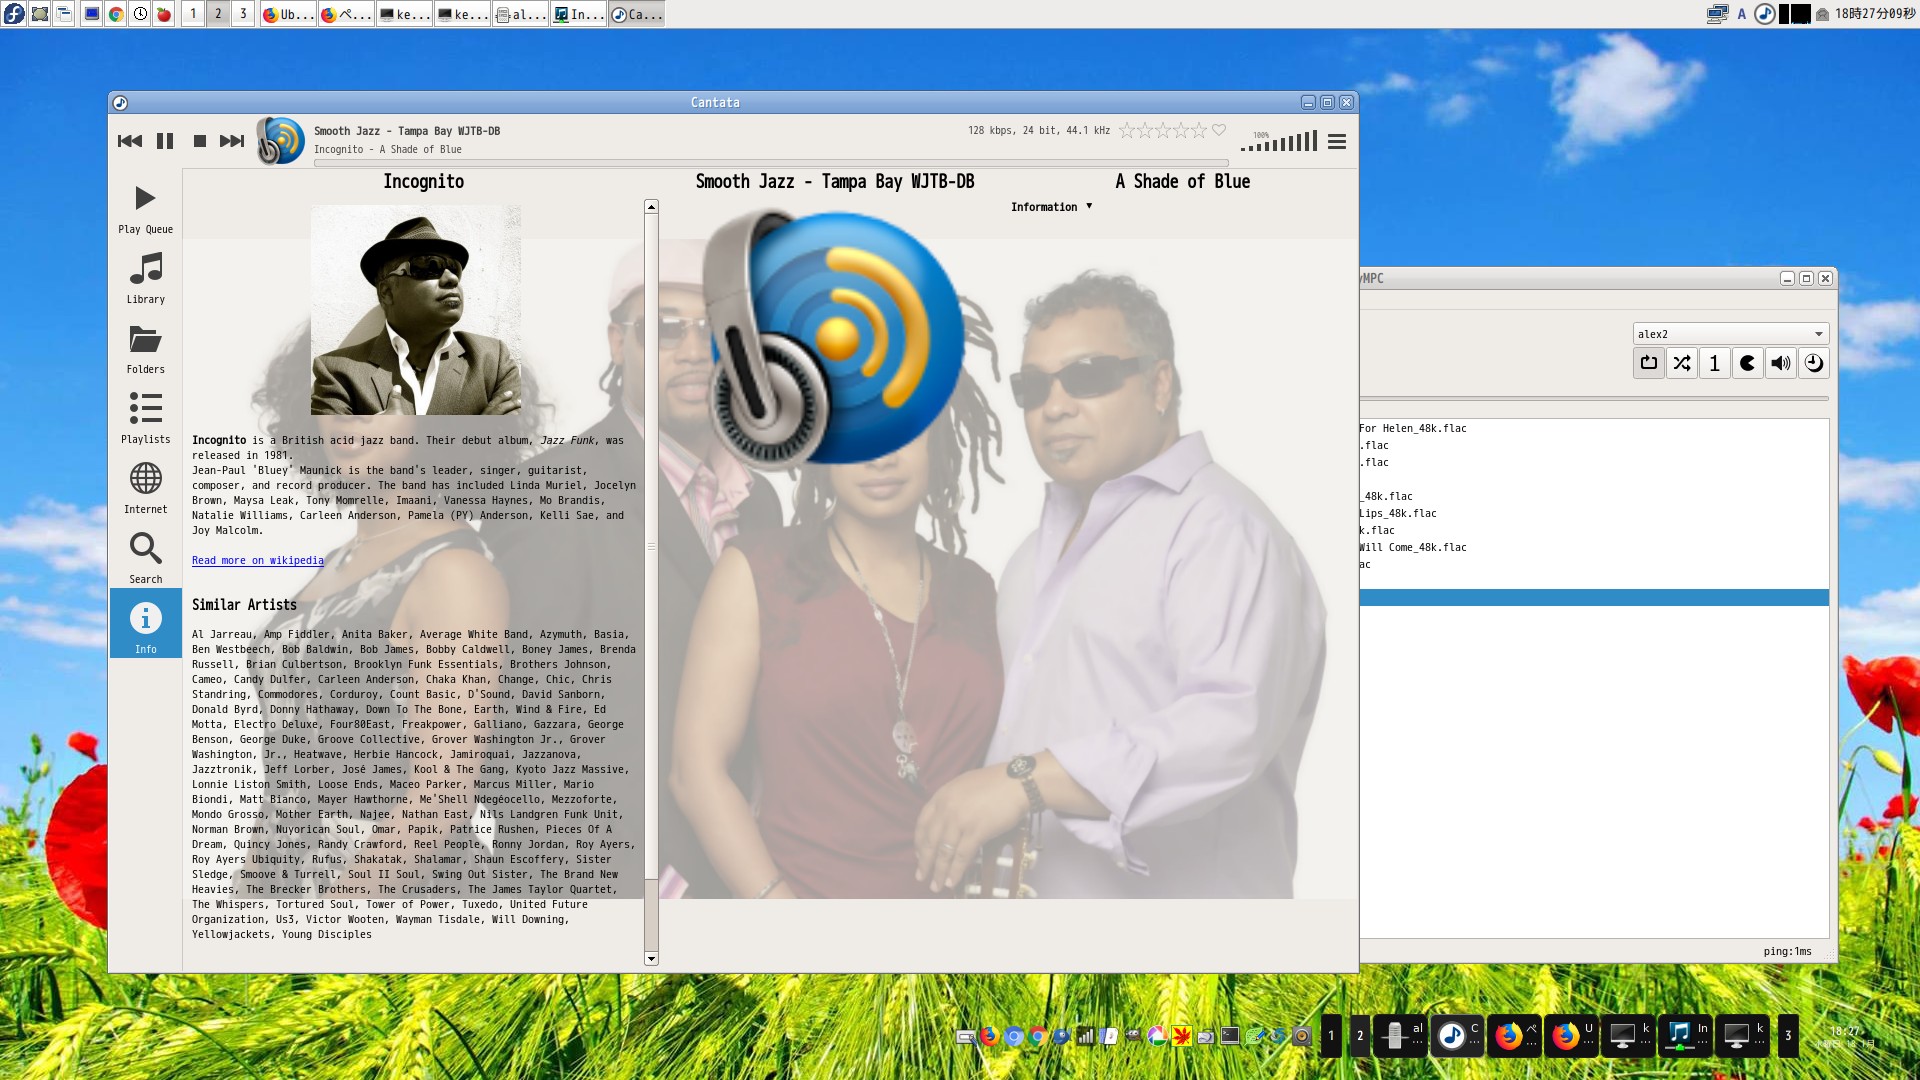
Task: Open the Read more on wikipedia link
Action: pos(257,560)
